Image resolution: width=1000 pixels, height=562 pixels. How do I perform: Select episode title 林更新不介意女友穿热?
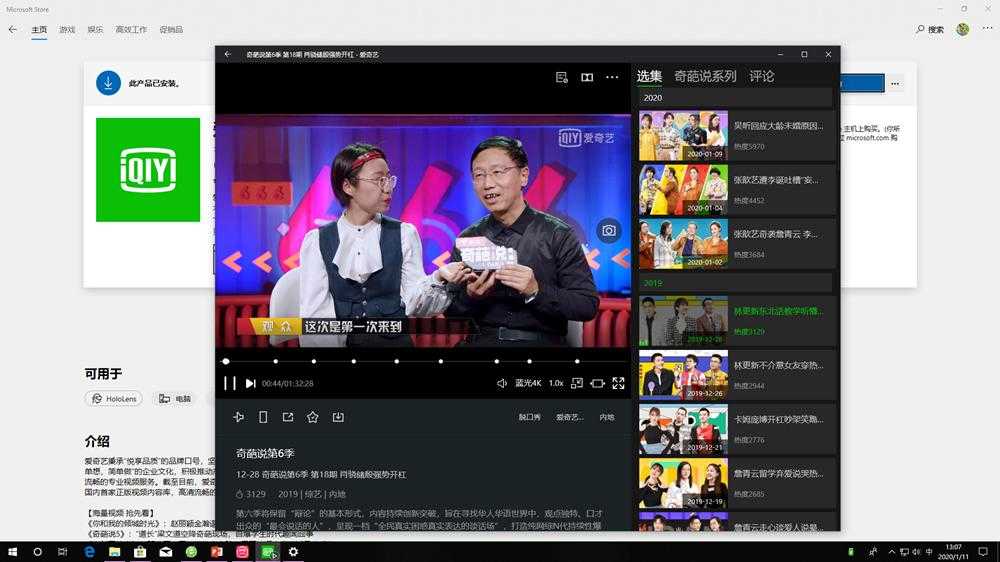click(x=778, y=366)
